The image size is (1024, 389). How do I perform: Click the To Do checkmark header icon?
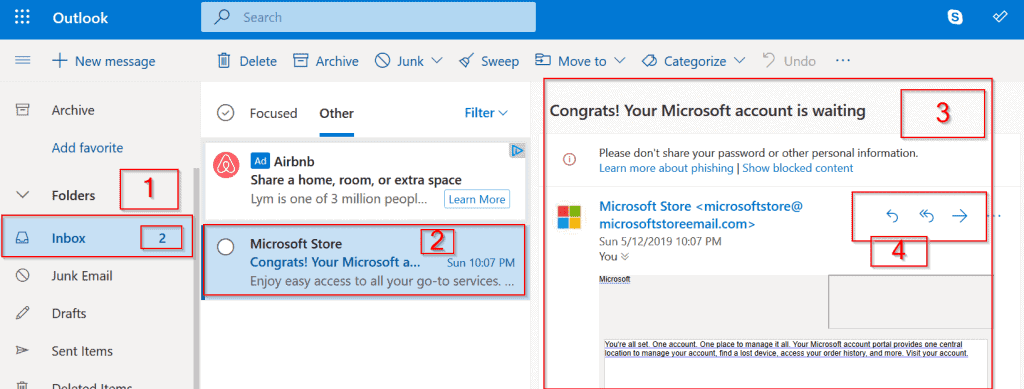click(x=1000, y=17)
